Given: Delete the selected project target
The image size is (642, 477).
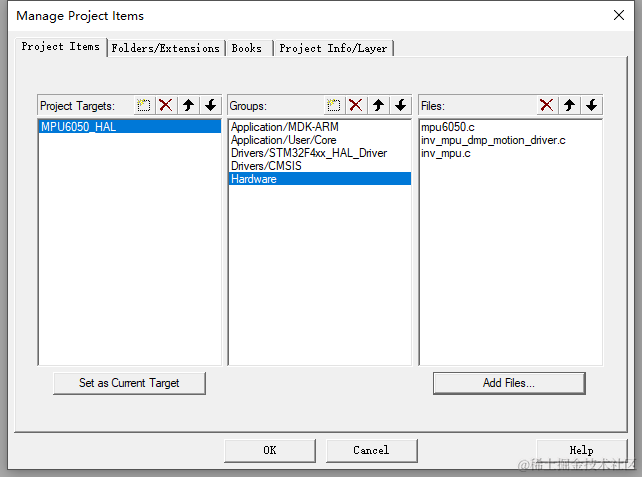Looking at the screenshot, I should (166, 106).
